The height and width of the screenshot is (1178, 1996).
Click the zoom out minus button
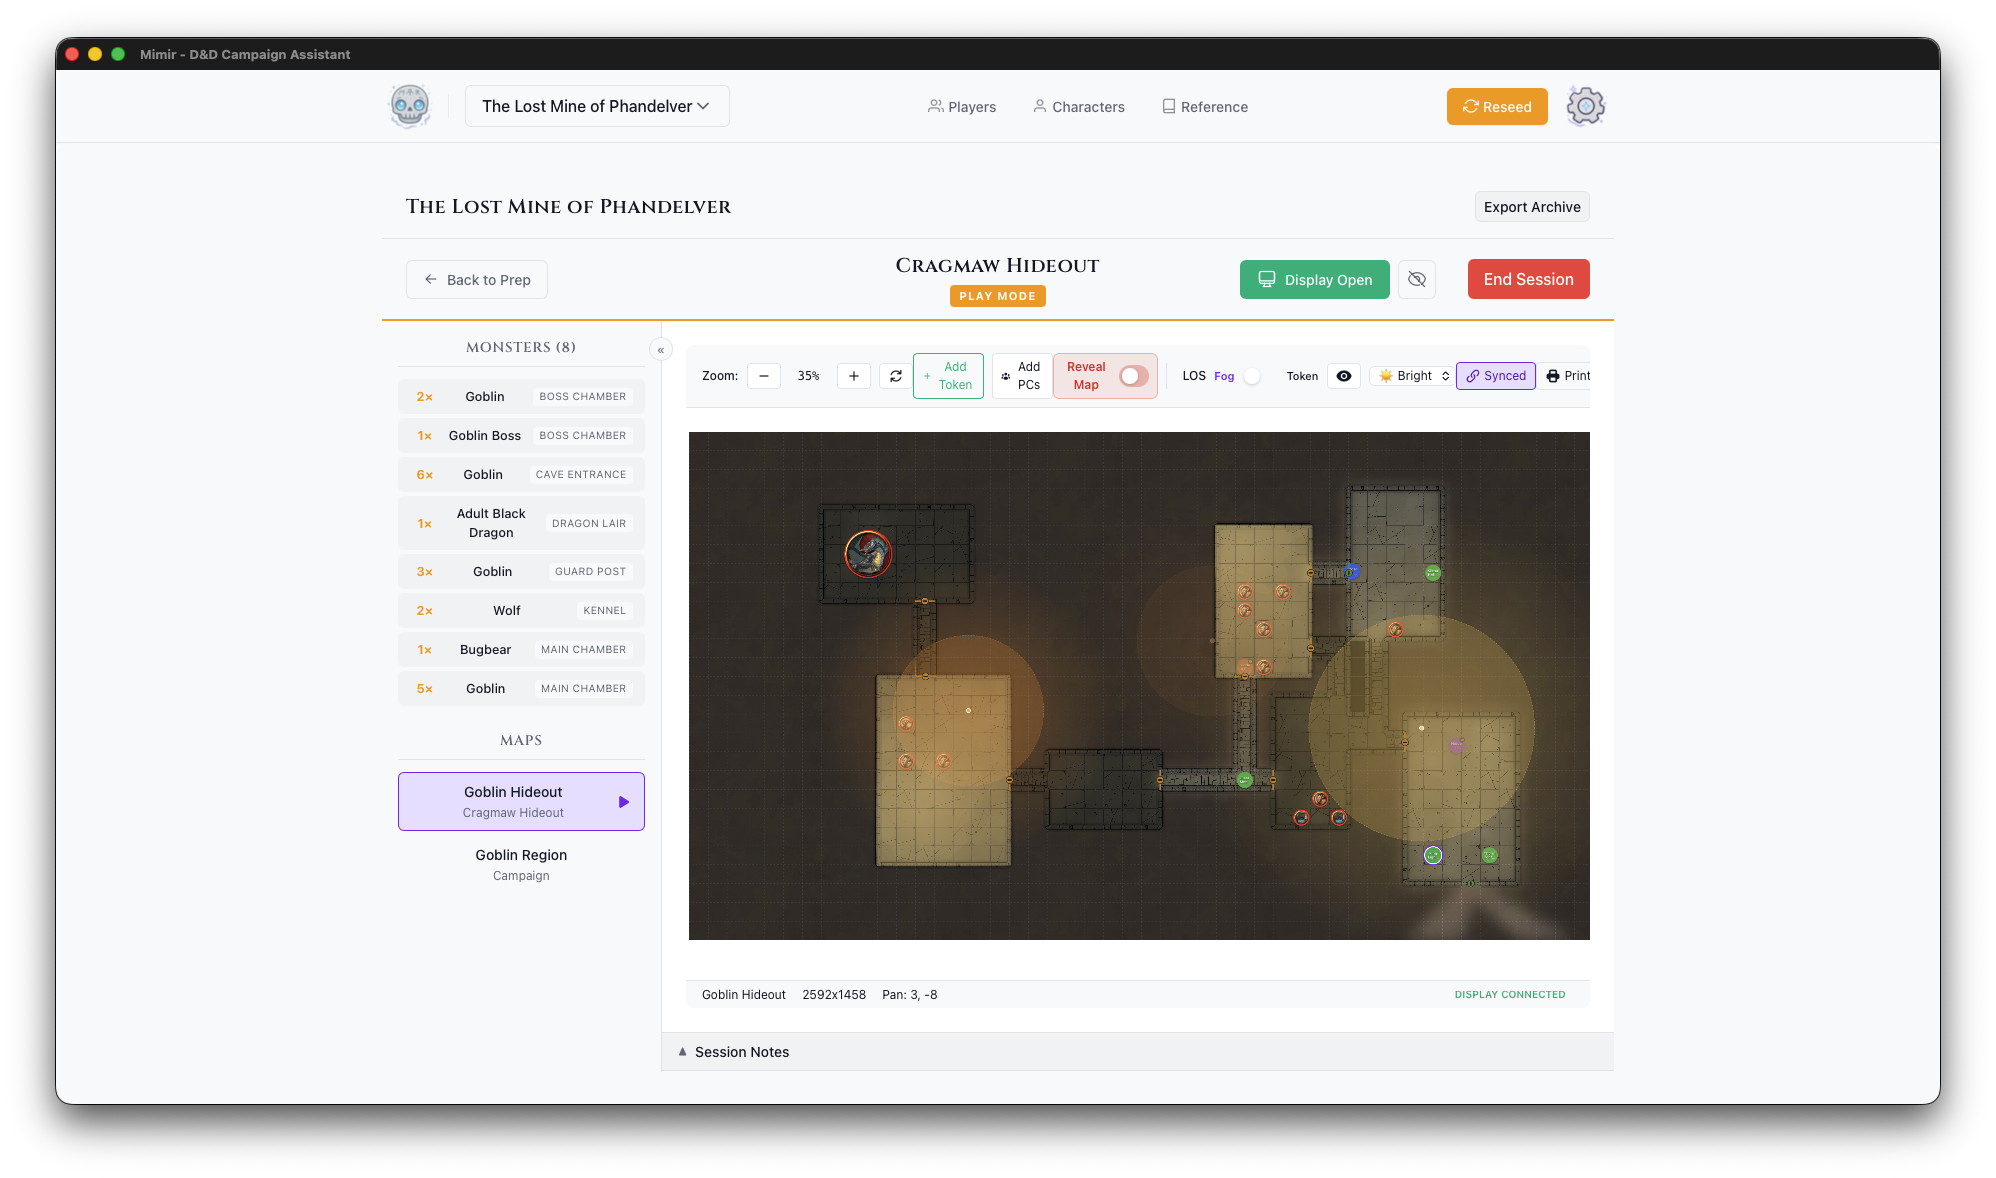pos(764,376)
